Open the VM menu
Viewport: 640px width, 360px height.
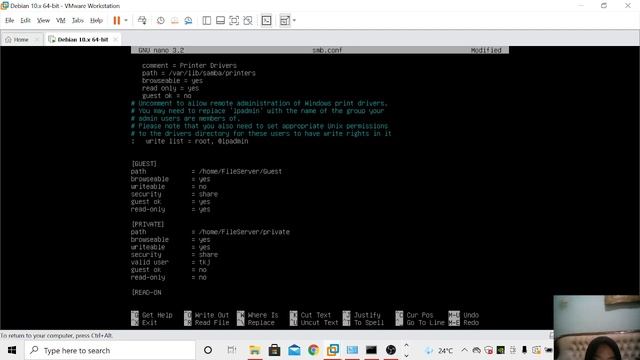click(x=60, y=20)
